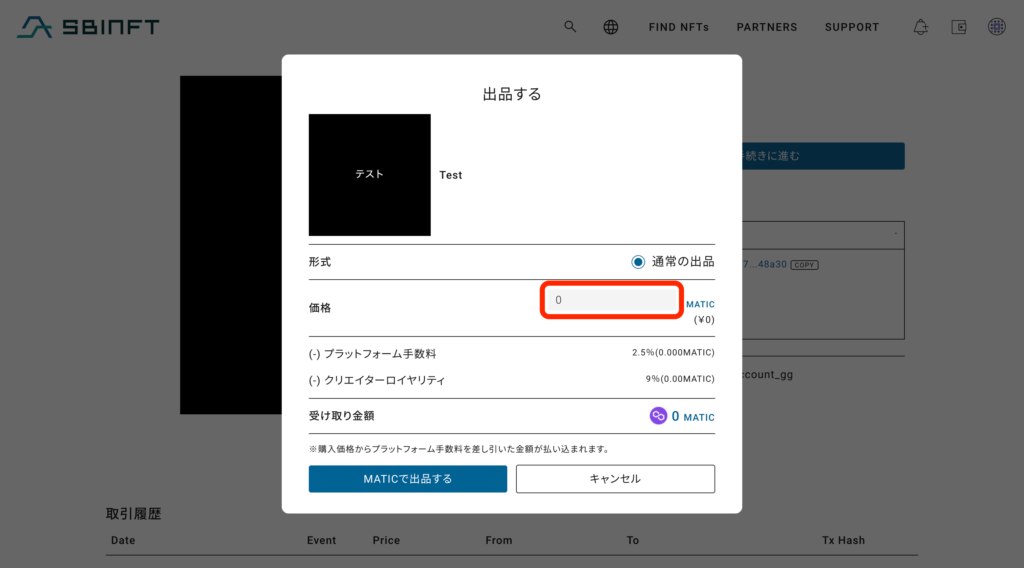Click the From column header
This screenshot has width=1024, height=568.
pos(499,540)
